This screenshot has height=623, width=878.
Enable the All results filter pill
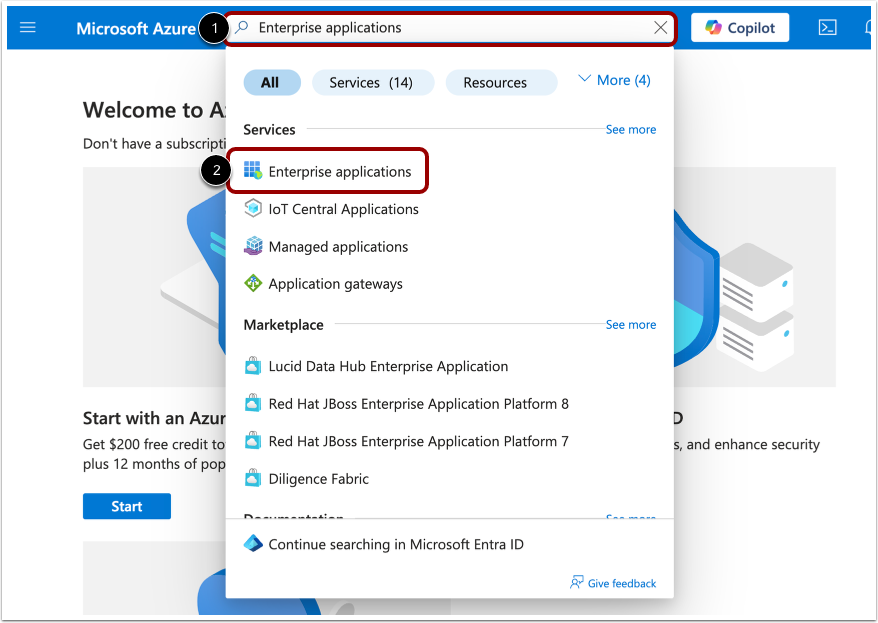click(271, 82)
